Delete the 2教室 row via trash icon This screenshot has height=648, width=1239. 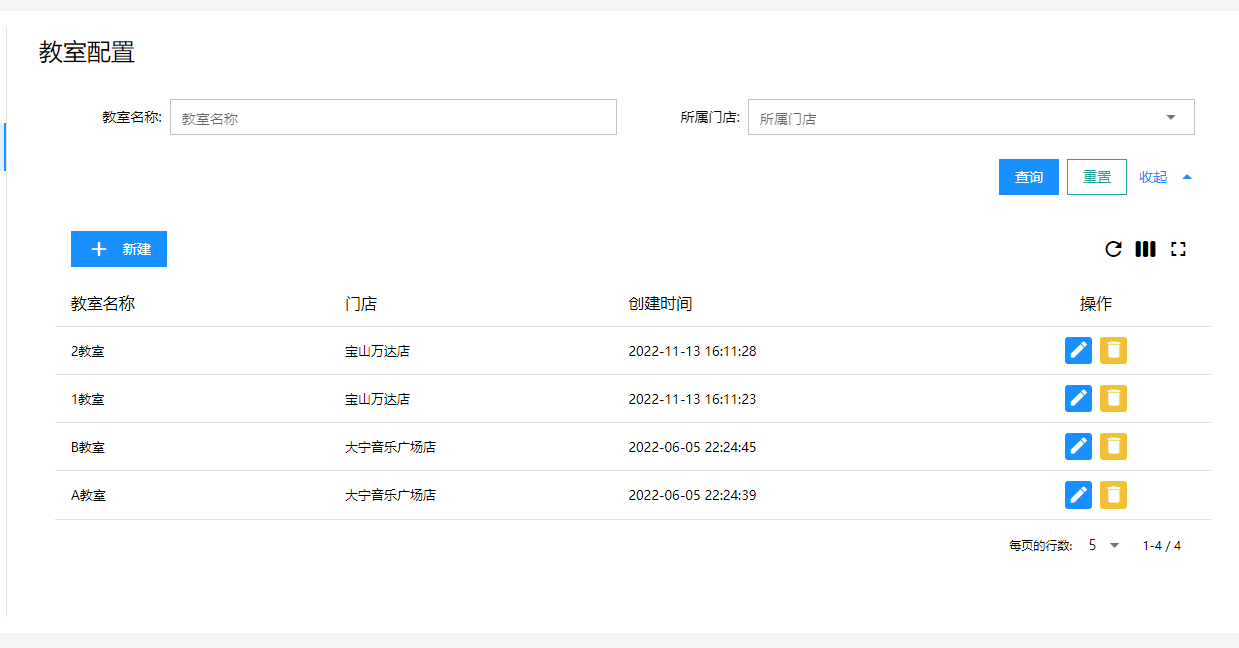[1113, 351]
